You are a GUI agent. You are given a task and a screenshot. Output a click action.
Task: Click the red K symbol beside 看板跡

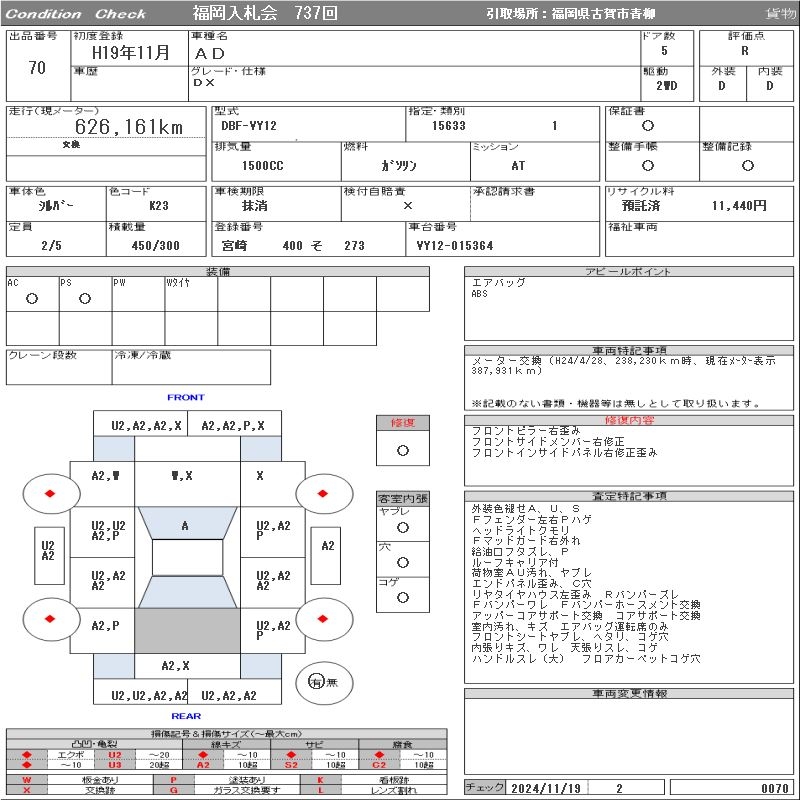[x=320, y=780]
